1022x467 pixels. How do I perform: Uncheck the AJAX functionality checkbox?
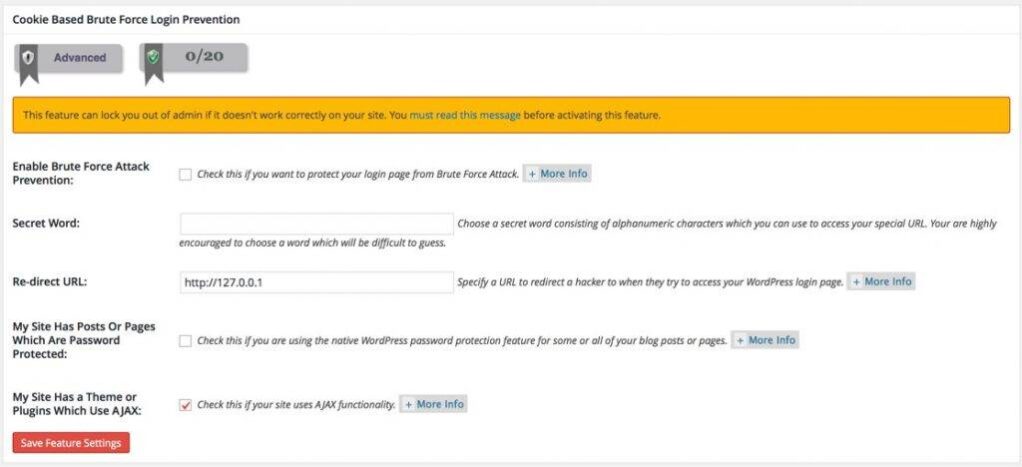pyautogui.click(x=185, y=405)
